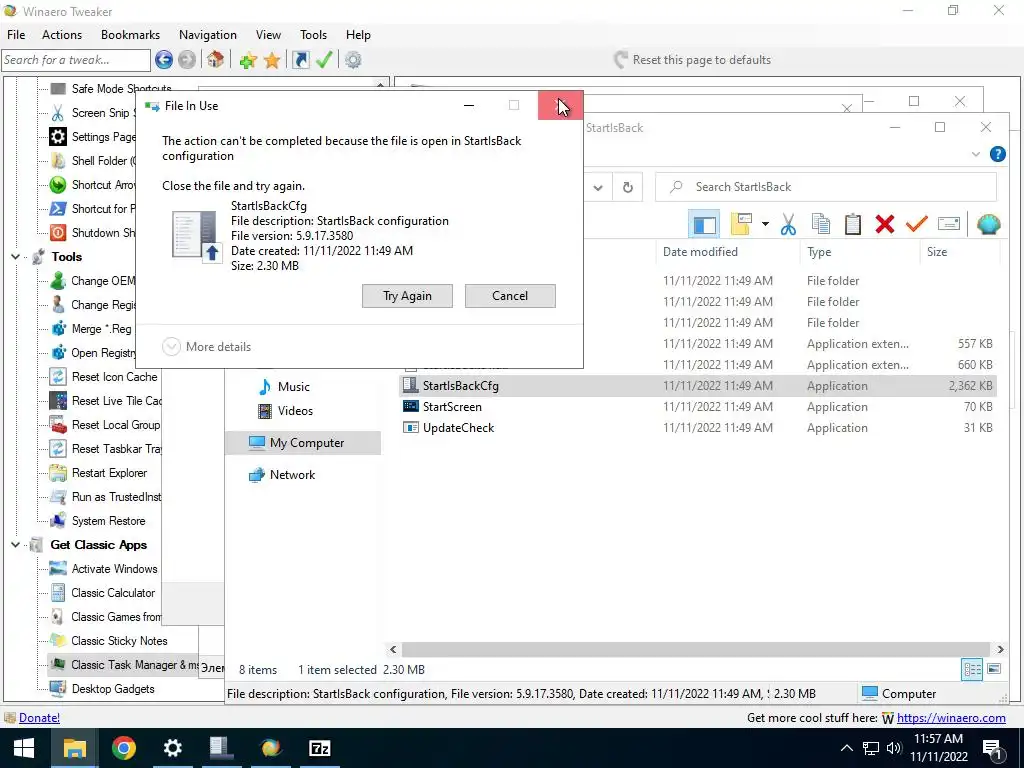Click the clipboard Paste icon in Explorer
Image resolution: width=1024 pixels, height=768 pixels.
click(x=852, y=225)
